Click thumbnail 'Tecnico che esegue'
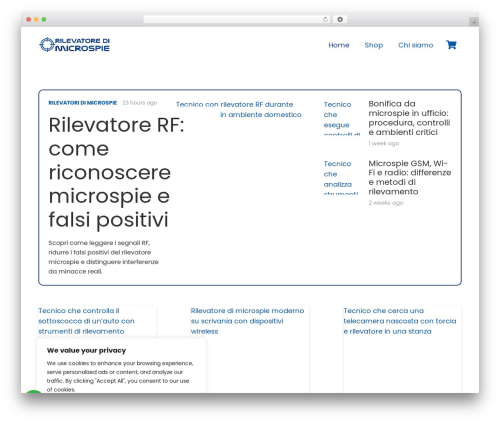 [341, 118]
